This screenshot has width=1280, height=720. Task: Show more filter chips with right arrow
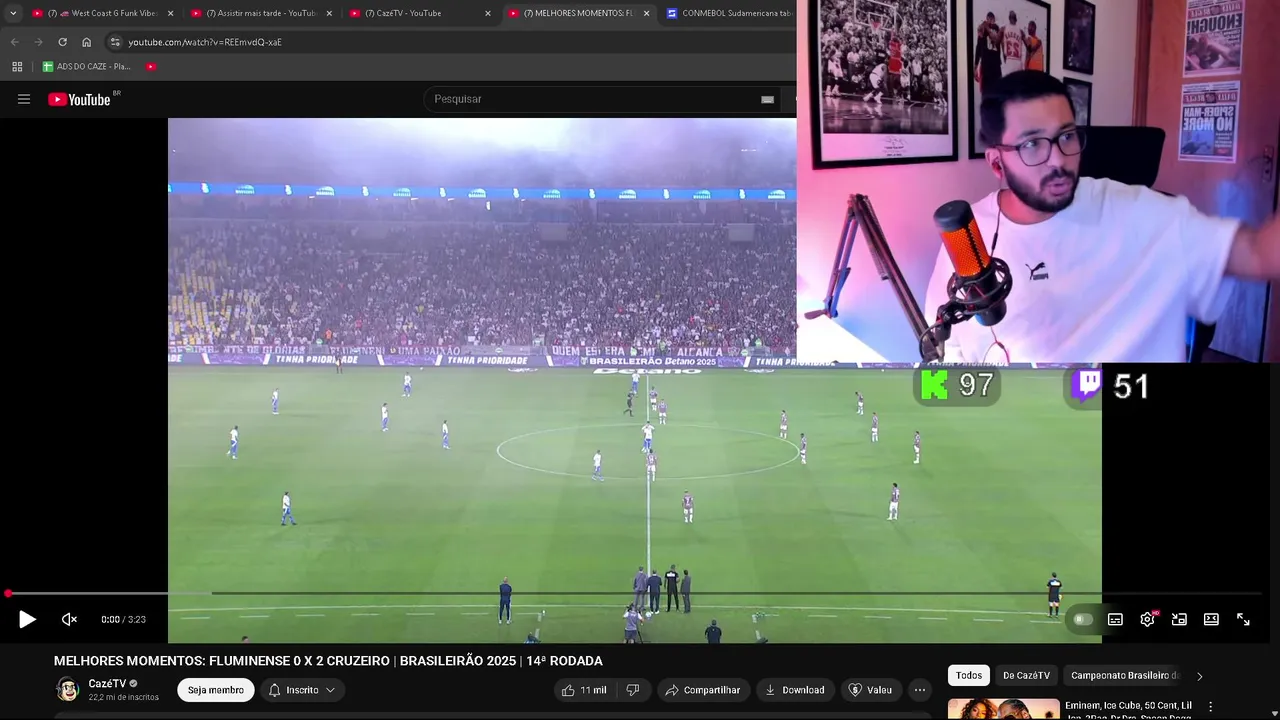click(1199, 676)
